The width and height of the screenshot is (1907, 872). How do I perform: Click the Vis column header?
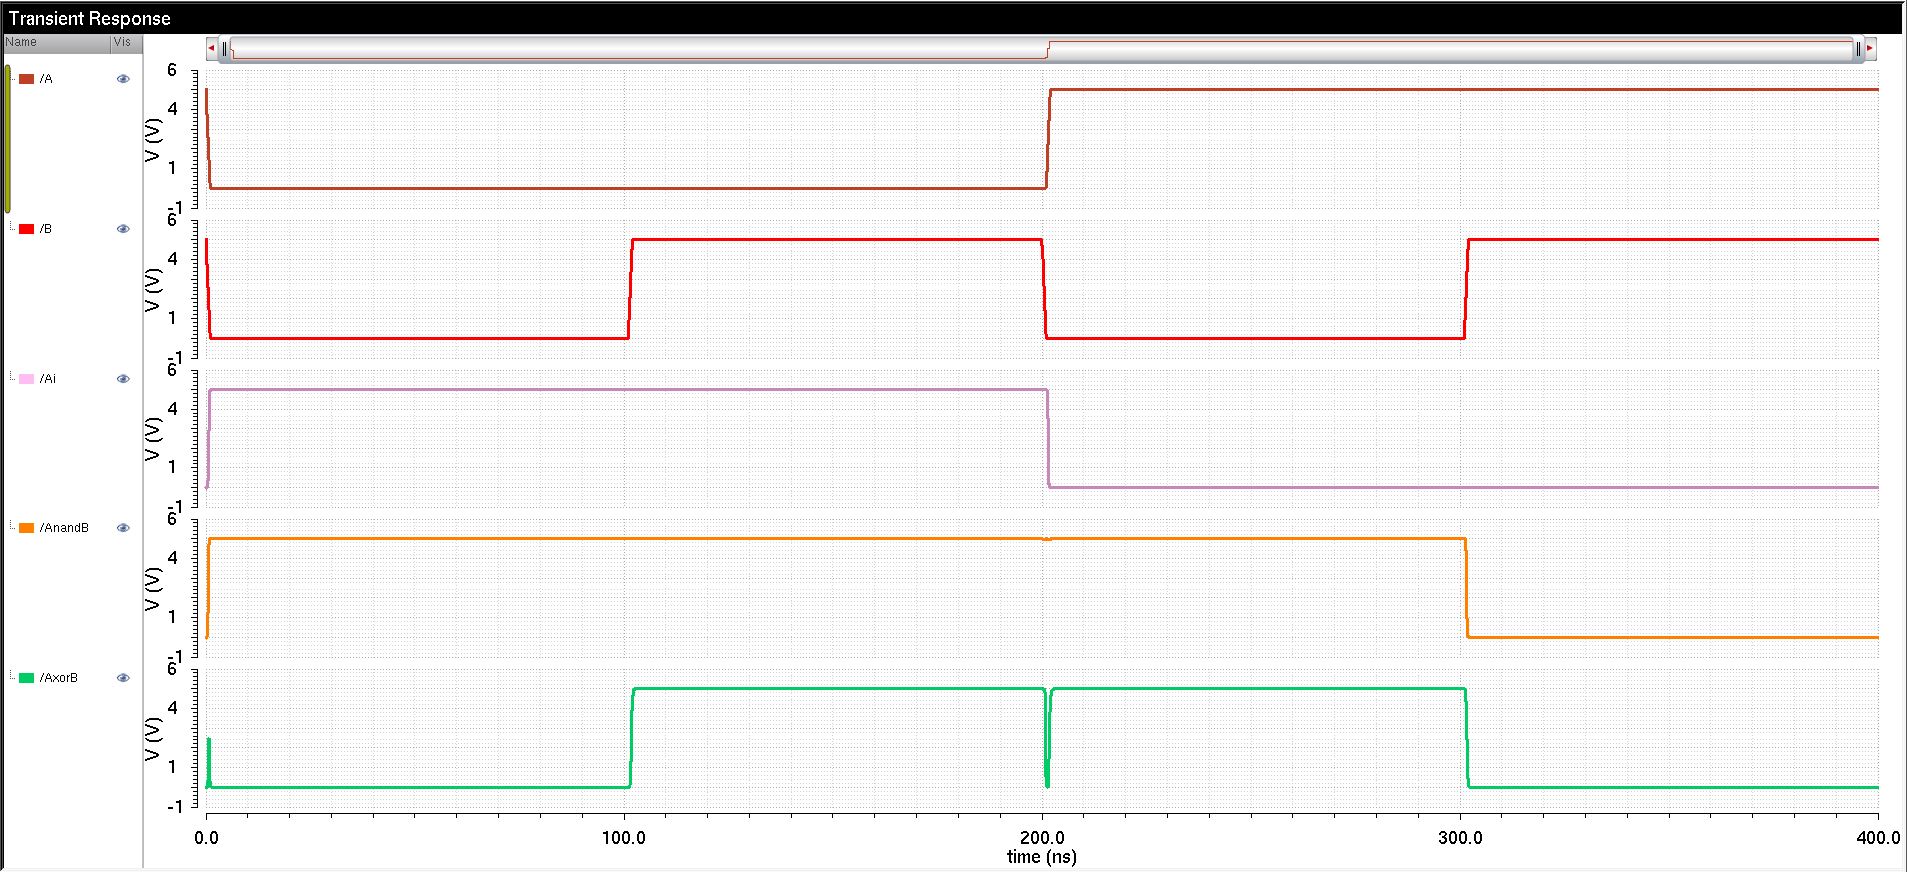pos(126,42)
